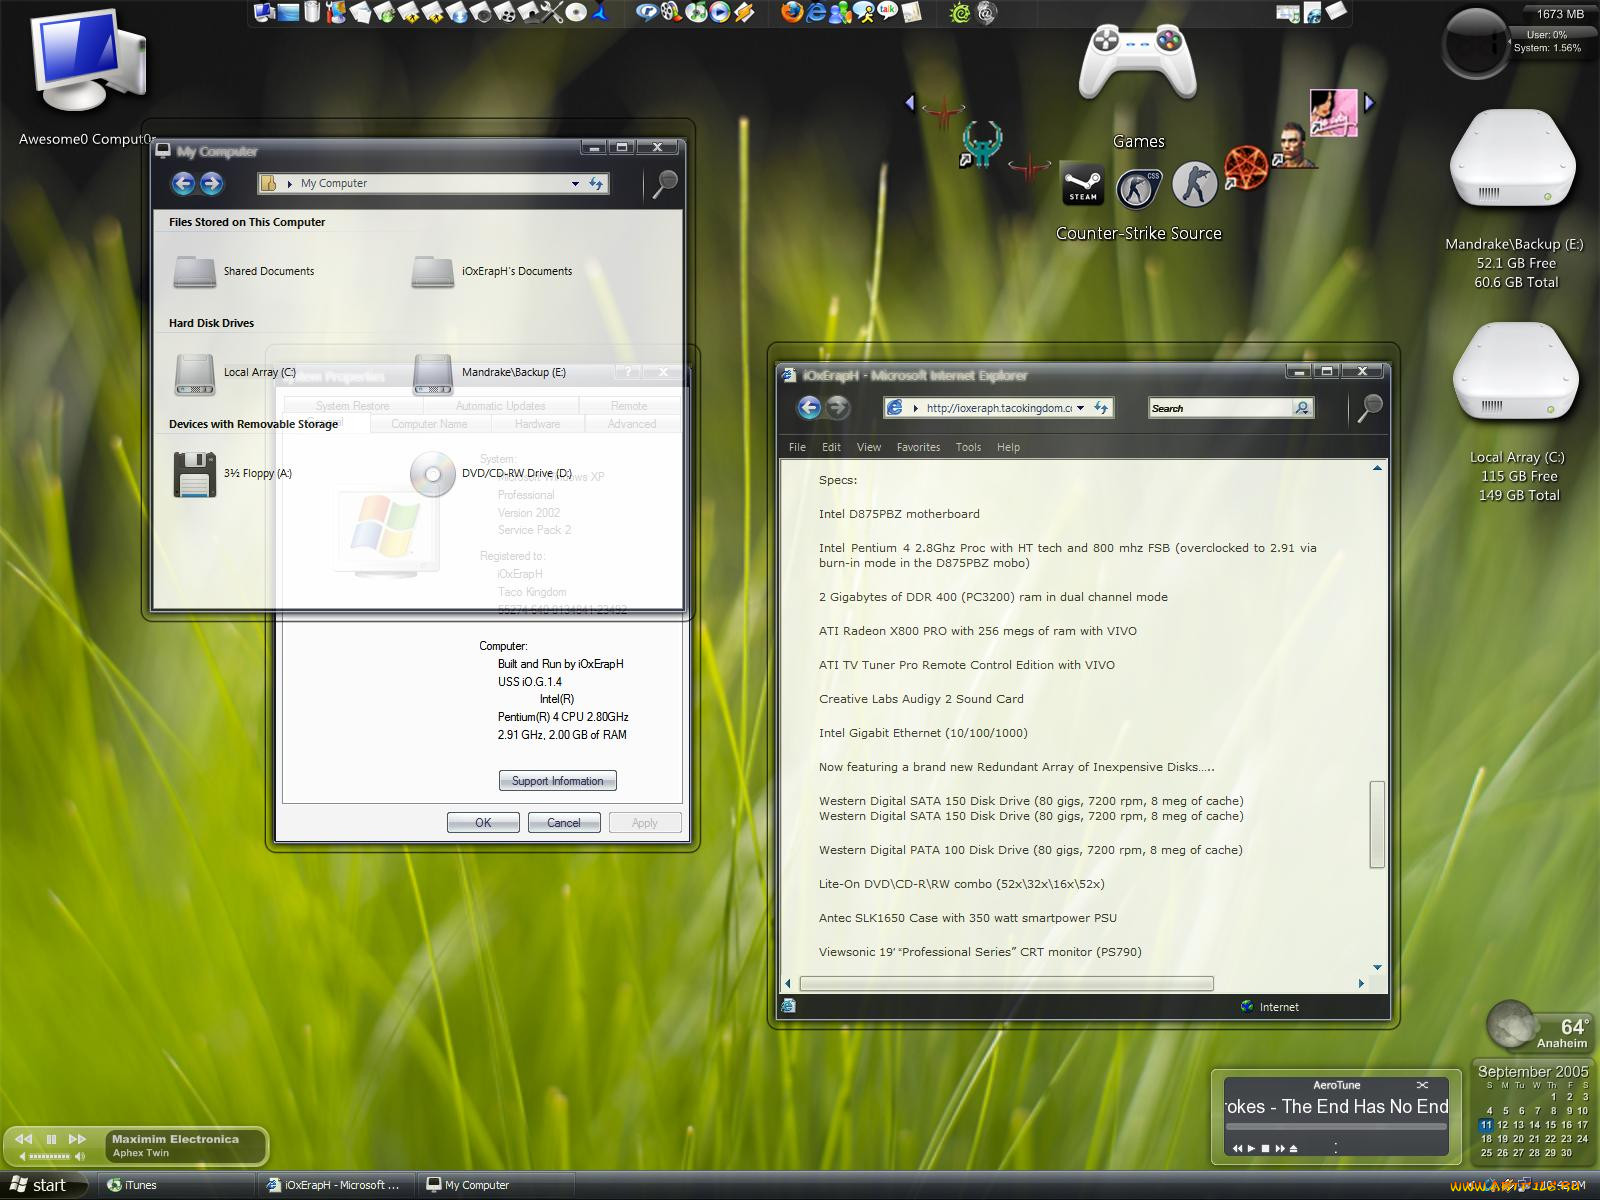Open the pink Vice City game icon
Screen dimensions: 1600x1200
[1334, 113]
